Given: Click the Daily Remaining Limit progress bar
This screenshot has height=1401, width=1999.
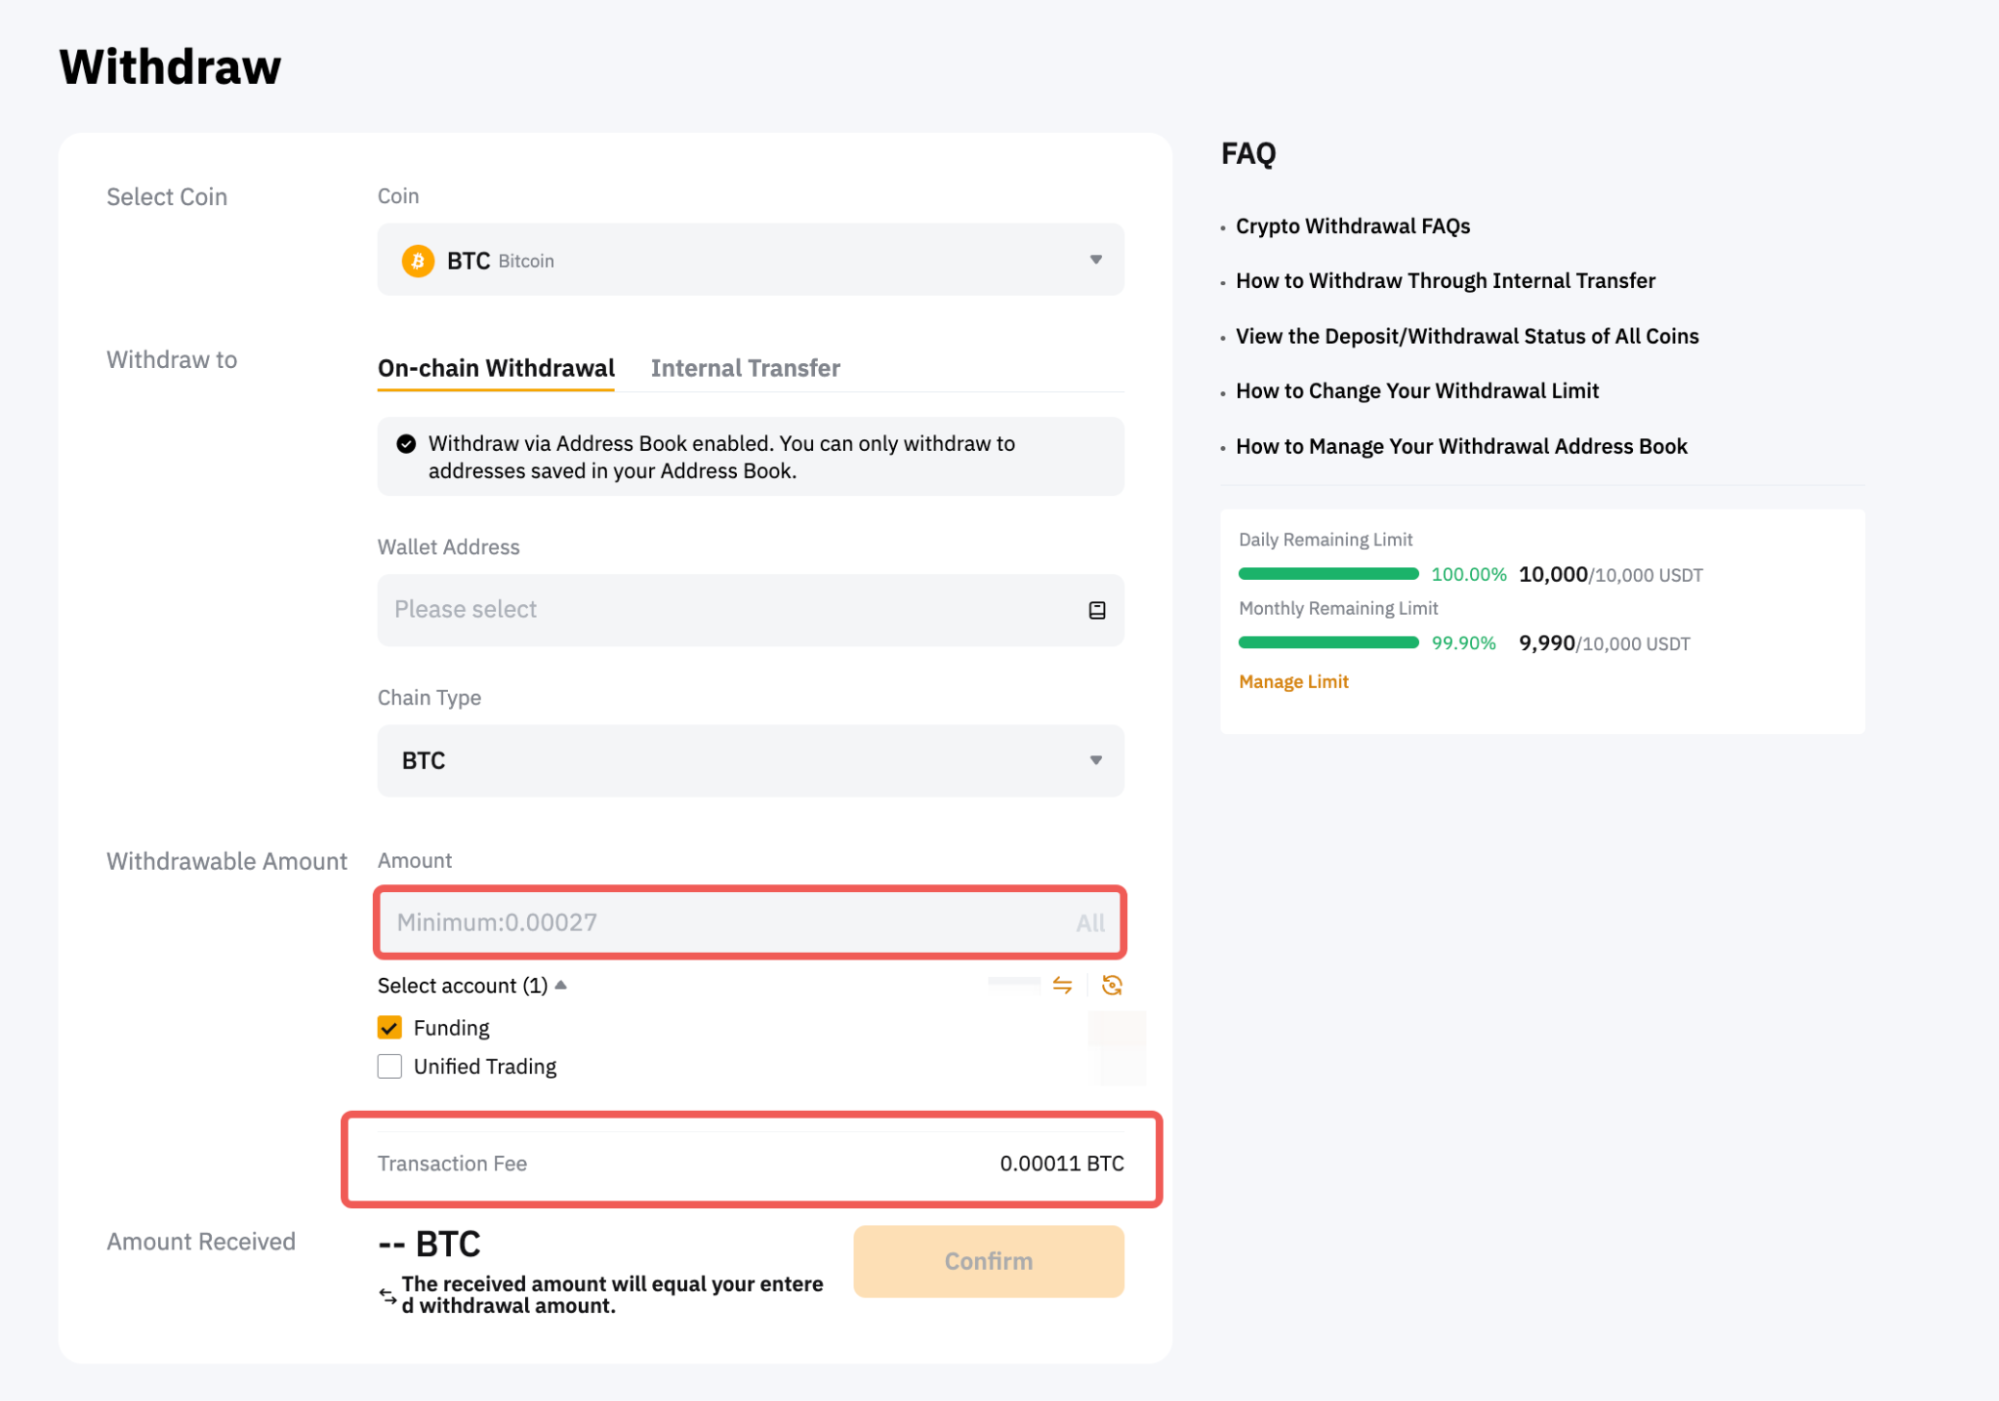Looking at the screenshot, I should click(1328, 574).
